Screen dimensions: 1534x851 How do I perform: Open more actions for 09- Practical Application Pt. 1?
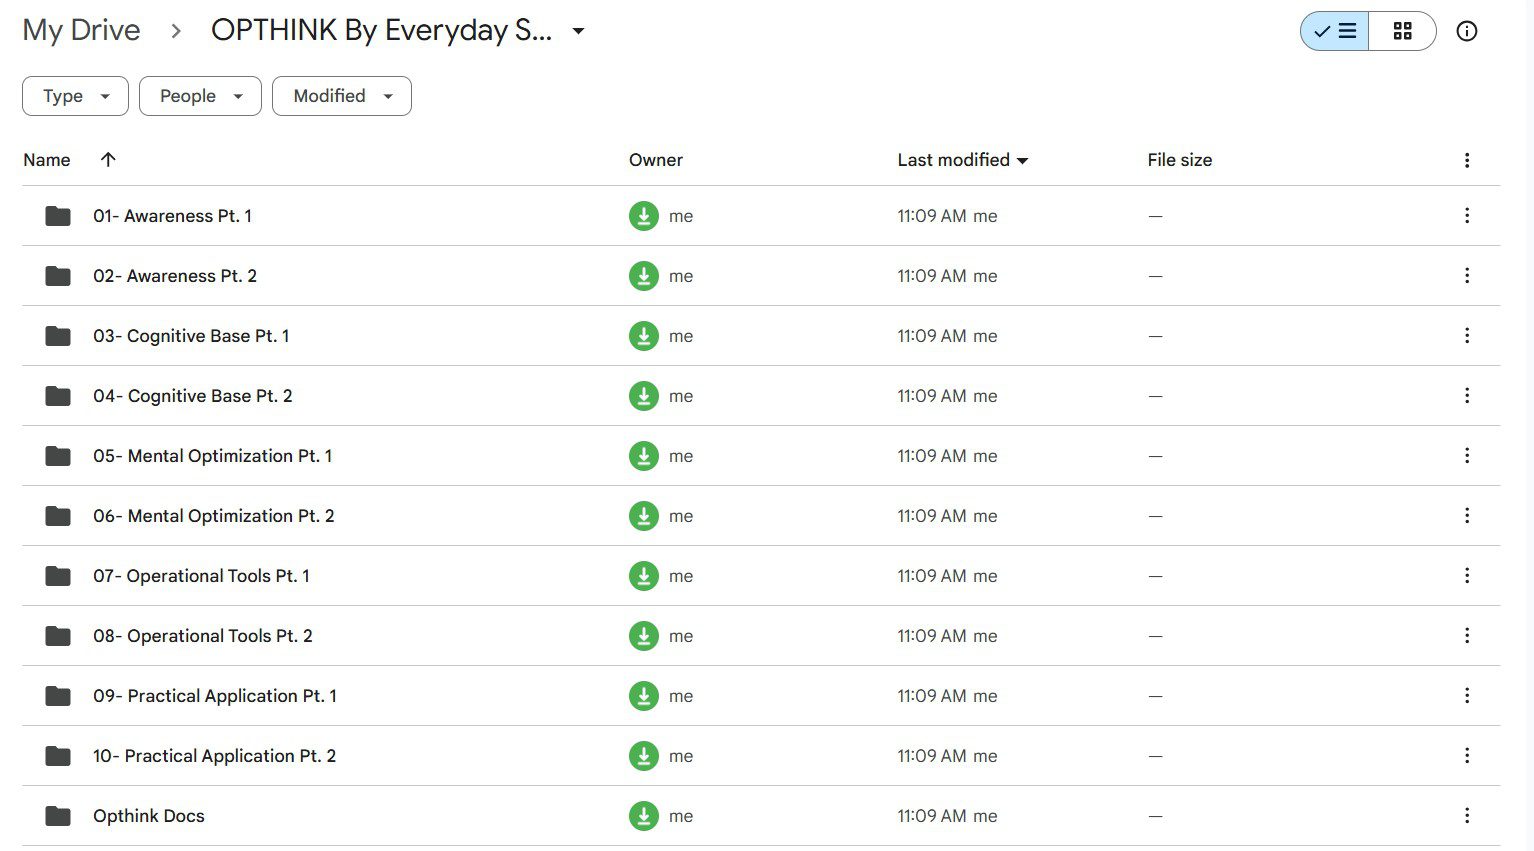point(1467,696)
